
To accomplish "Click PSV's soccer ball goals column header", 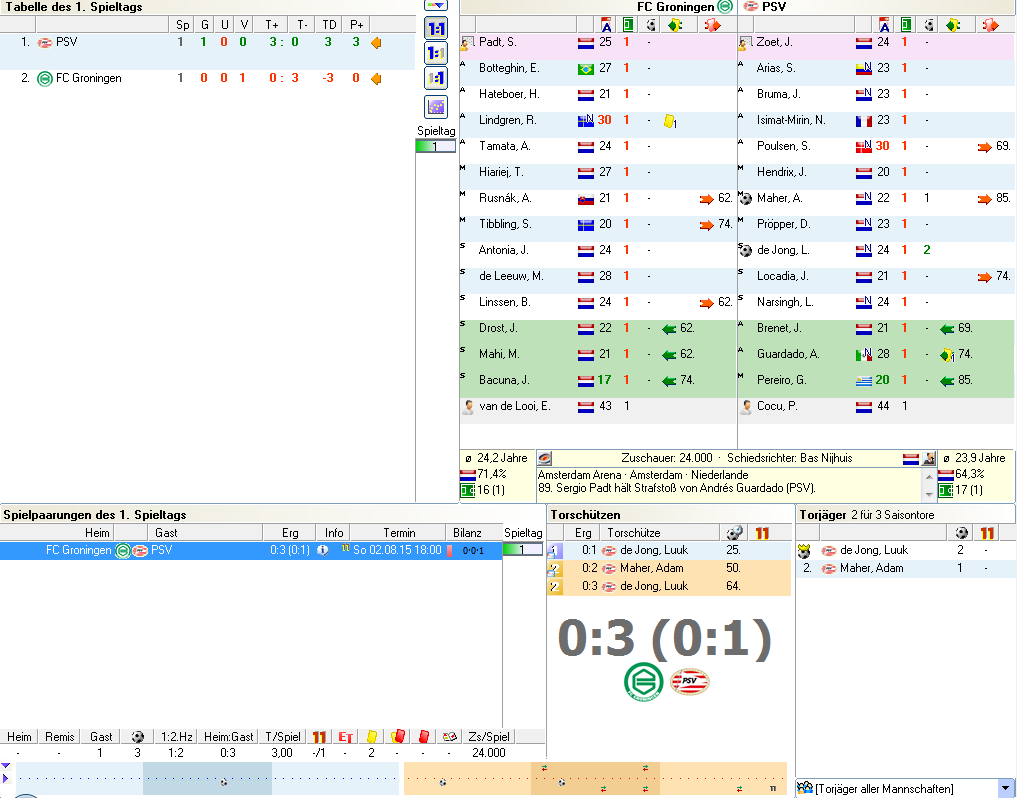I will tap(929, 25).
